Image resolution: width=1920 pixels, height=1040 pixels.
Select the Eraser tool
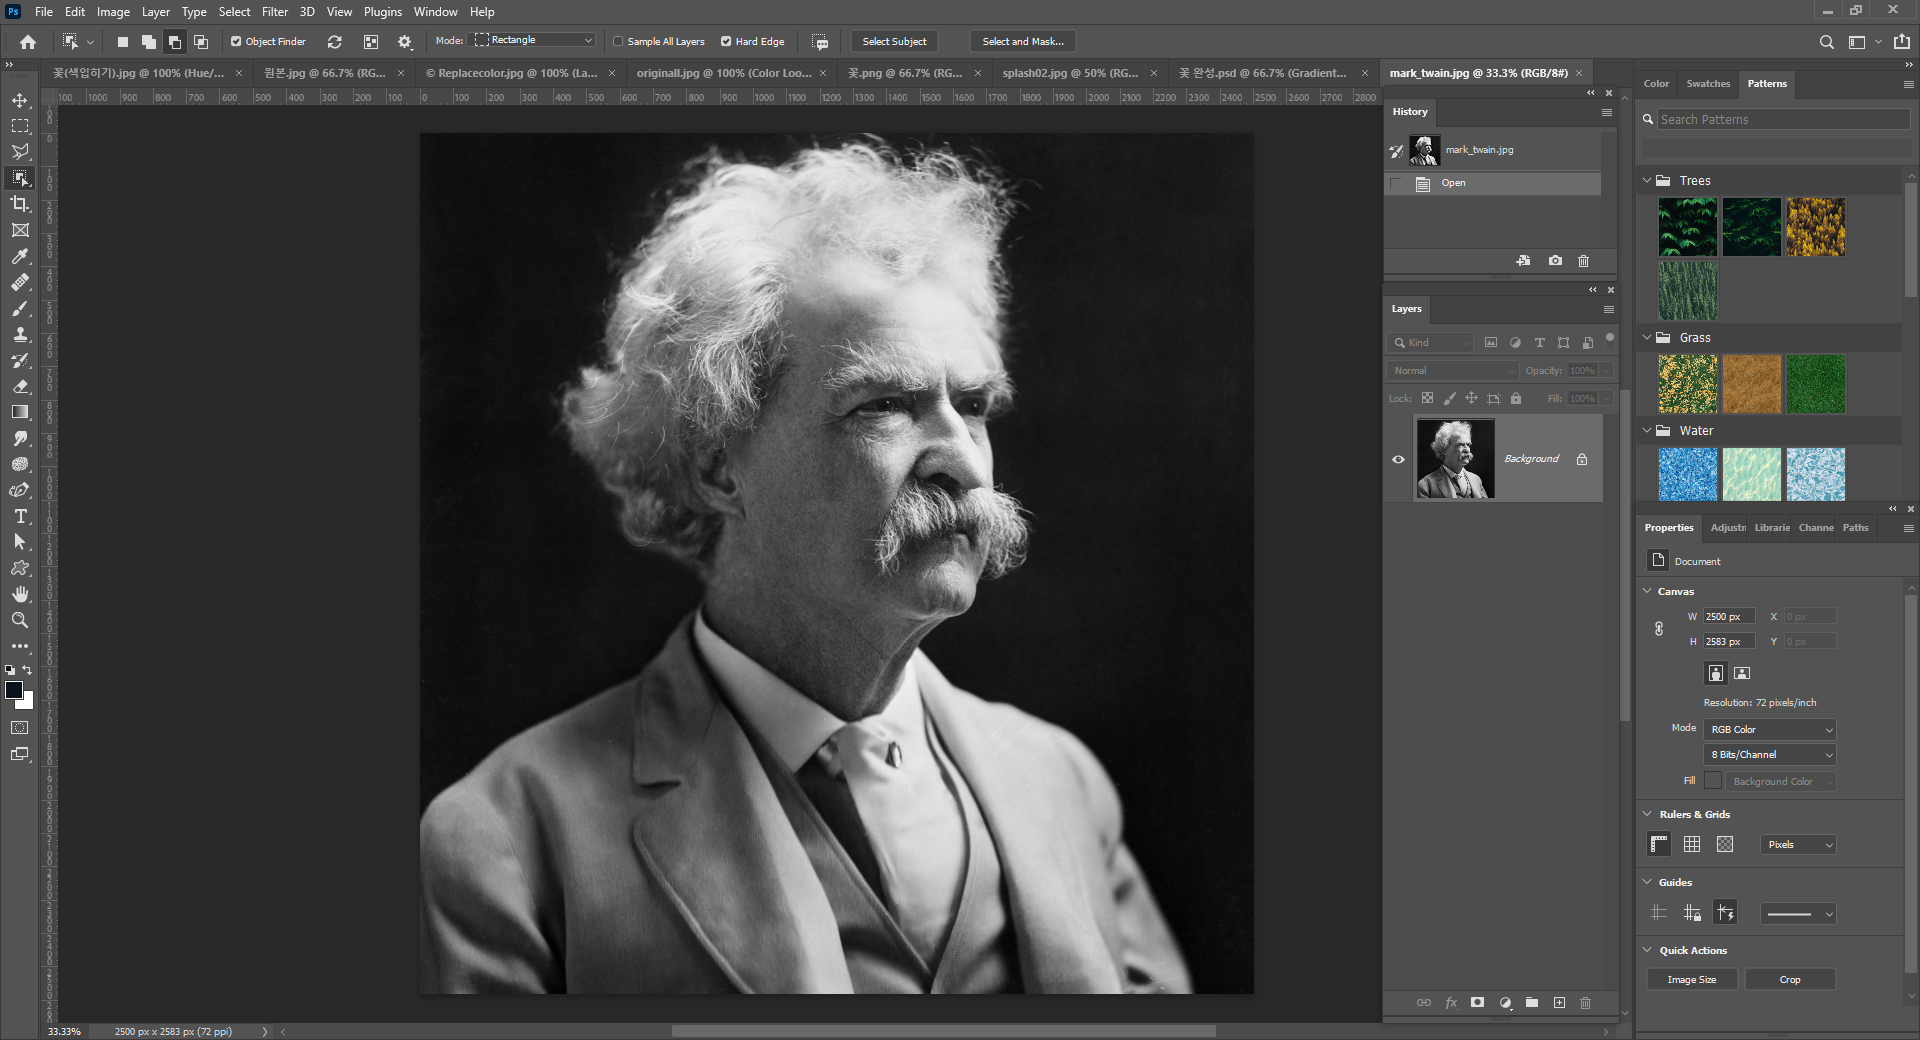click(20, 386)
